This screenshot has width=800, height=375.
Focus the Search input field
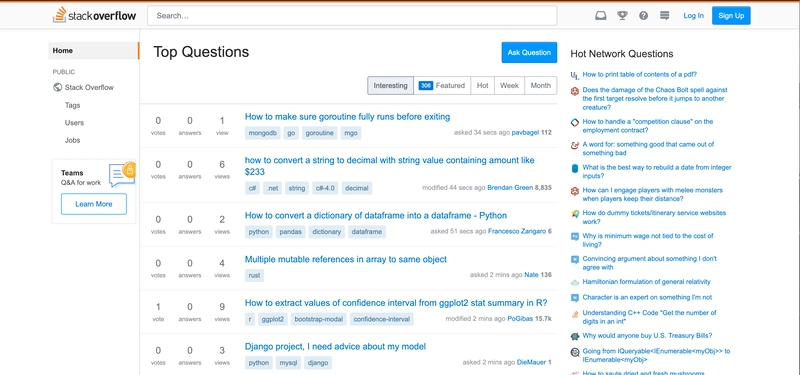point(352,16)
